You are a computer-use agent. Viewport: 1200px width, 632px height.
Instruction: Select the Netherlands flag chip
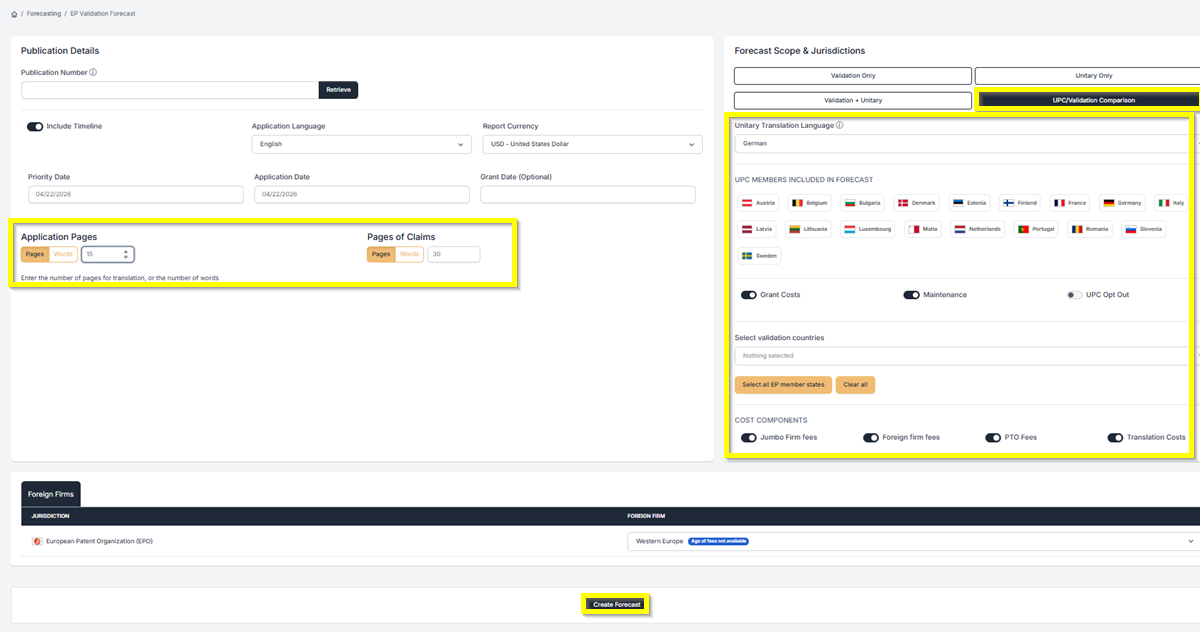(x=978, y=229)
